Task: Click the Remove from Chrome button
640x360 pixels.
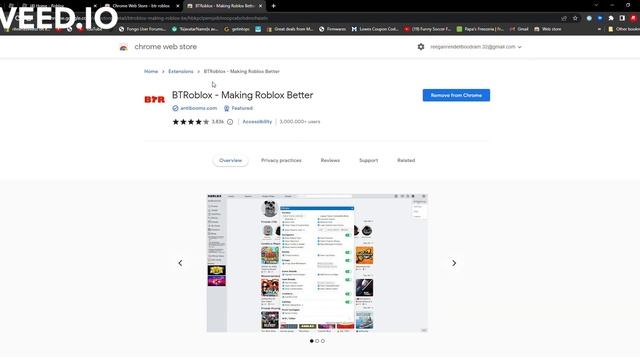Action: 456,95
